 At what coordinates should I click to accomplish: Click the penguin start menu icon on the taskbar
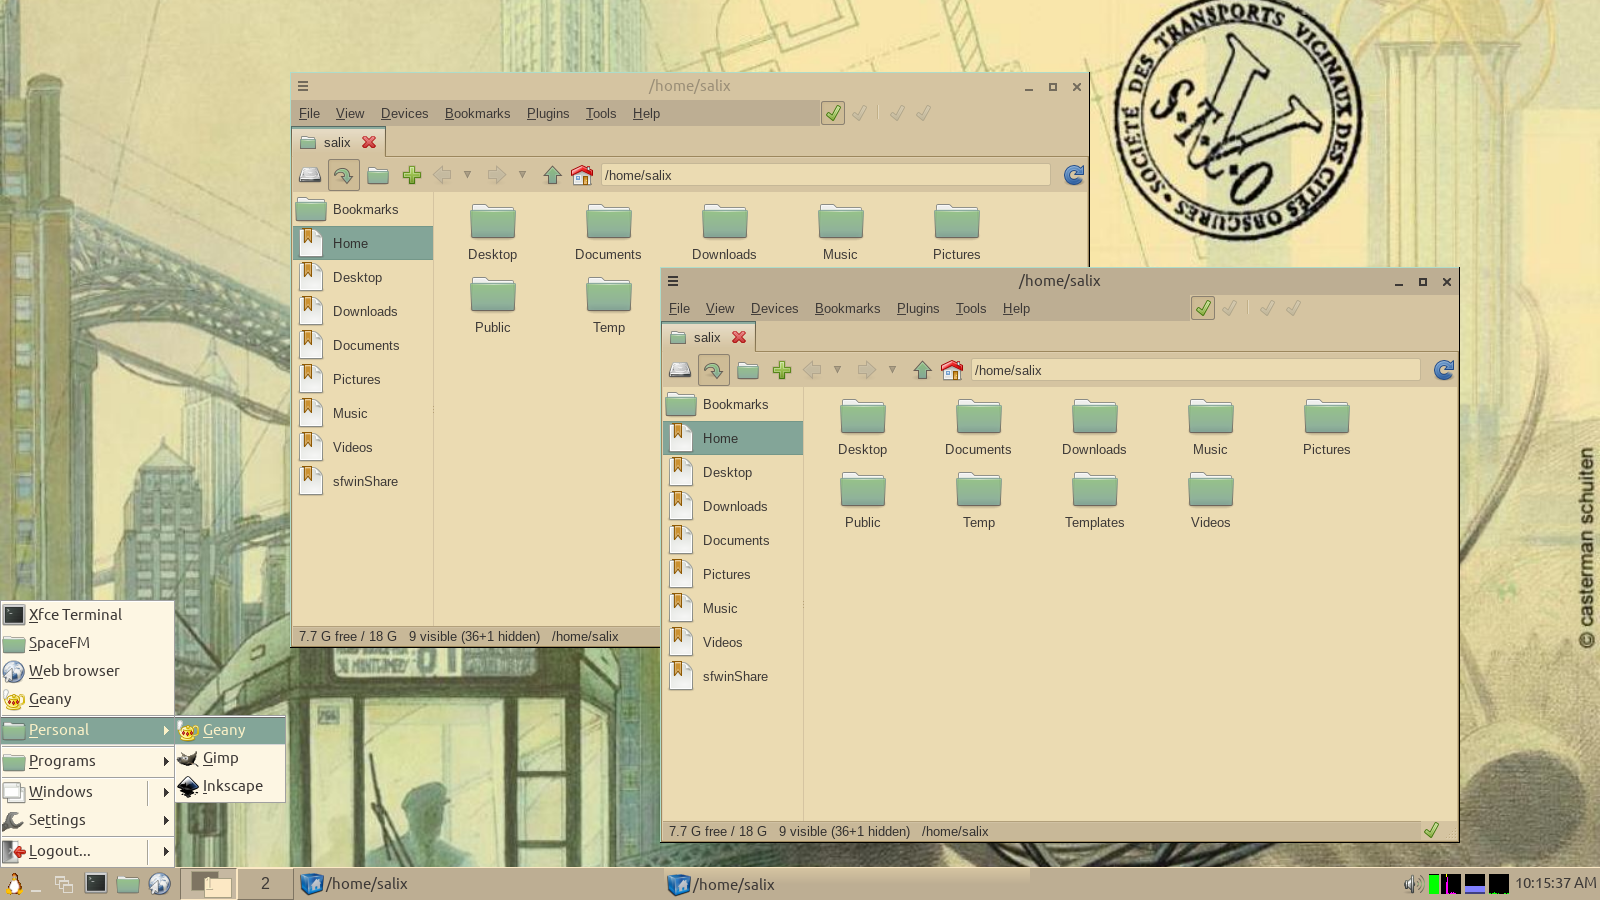[15, 884]
